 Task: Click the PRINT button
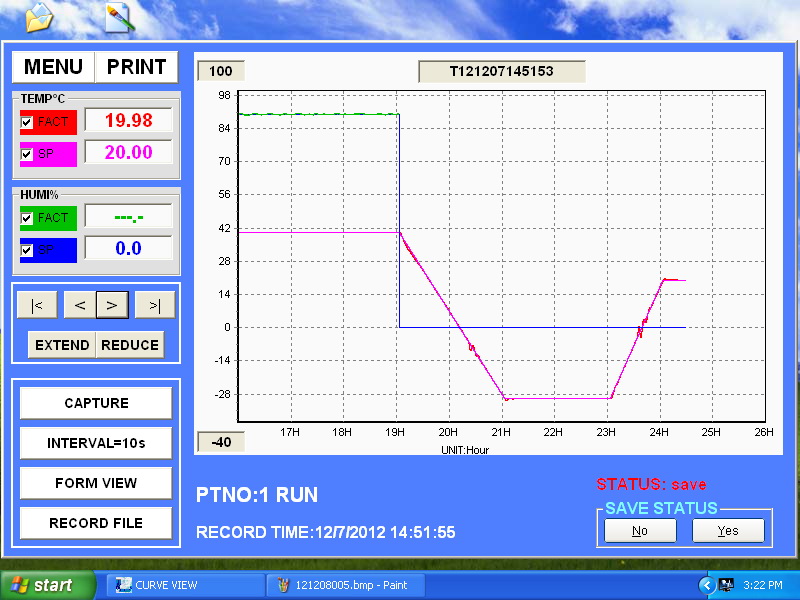click(136, 67)
